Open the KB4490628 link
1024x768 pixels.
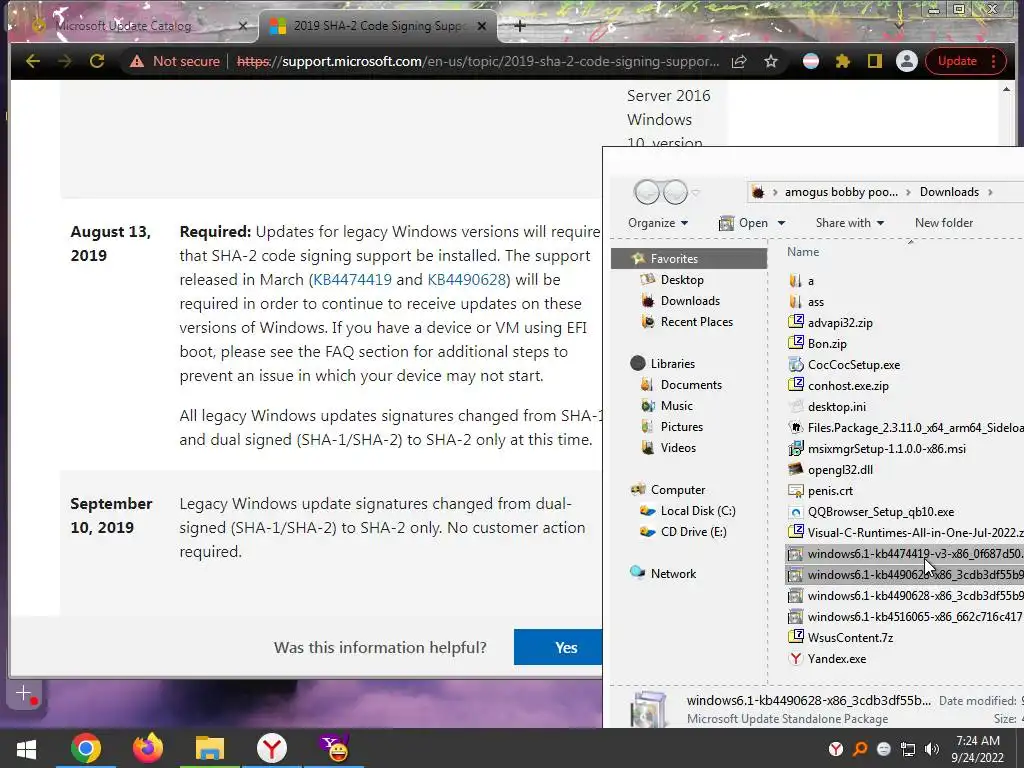pos(467,280)
